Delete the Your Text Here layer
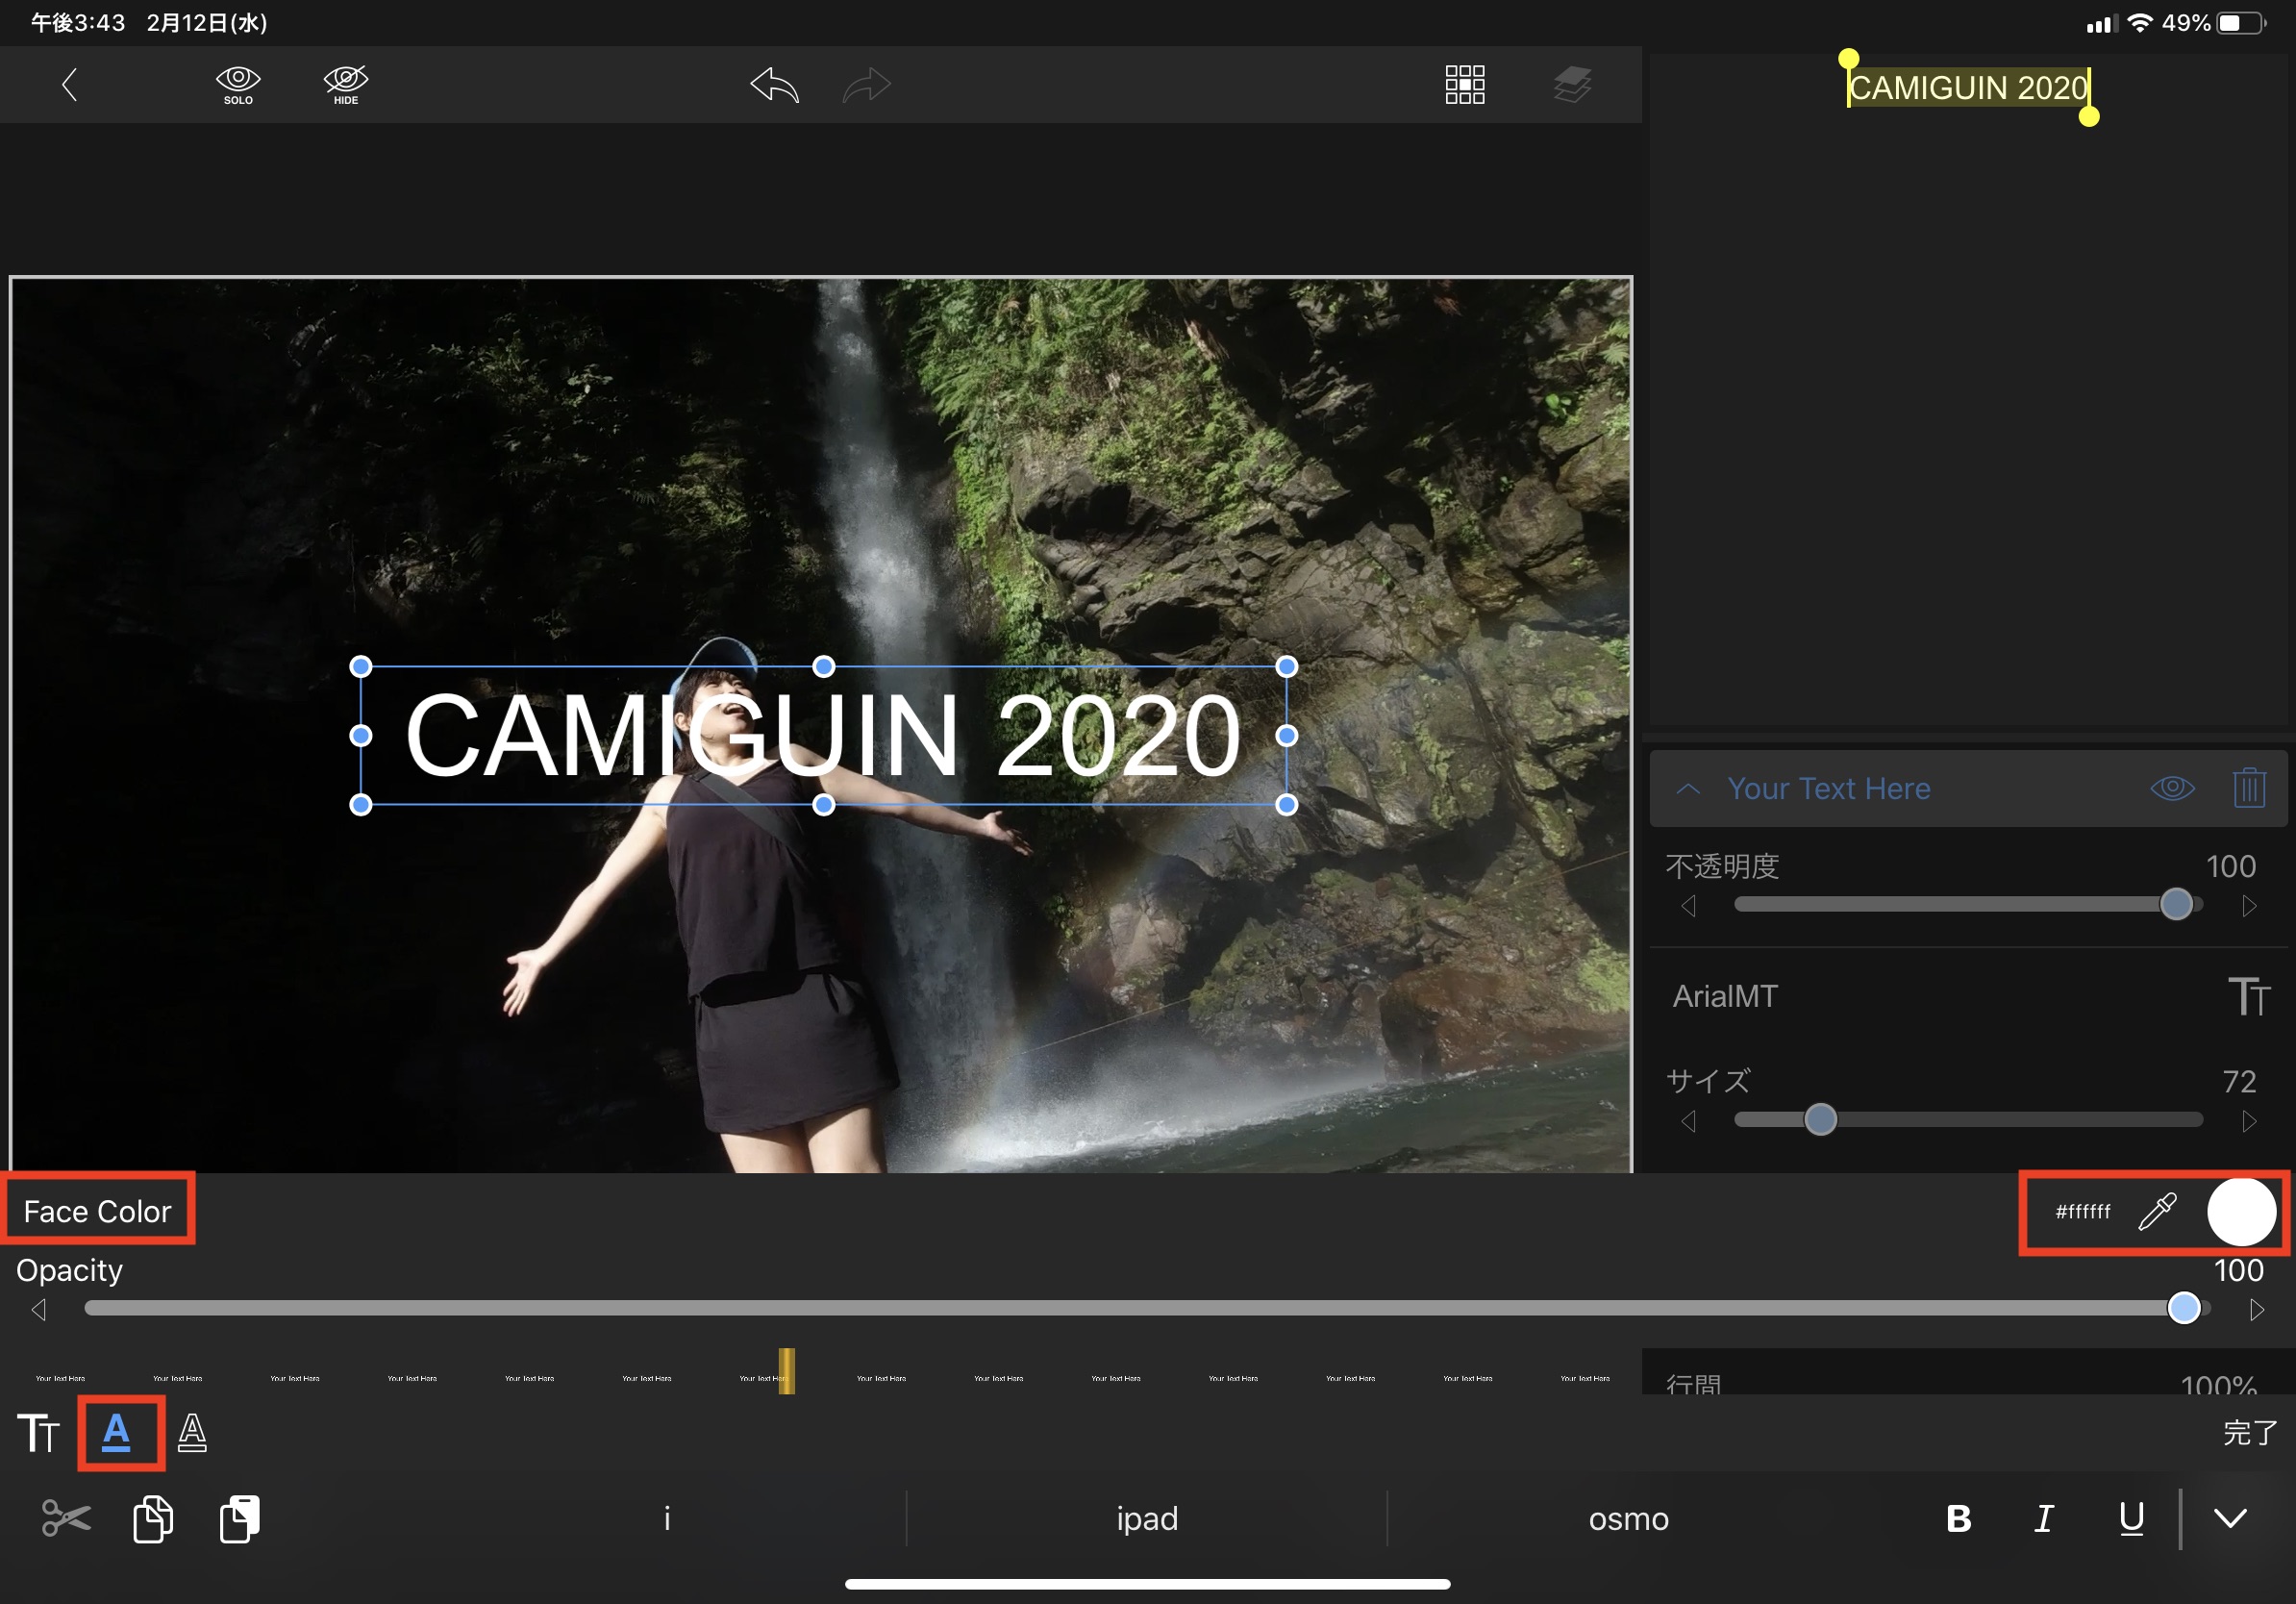 (2249, 788)
